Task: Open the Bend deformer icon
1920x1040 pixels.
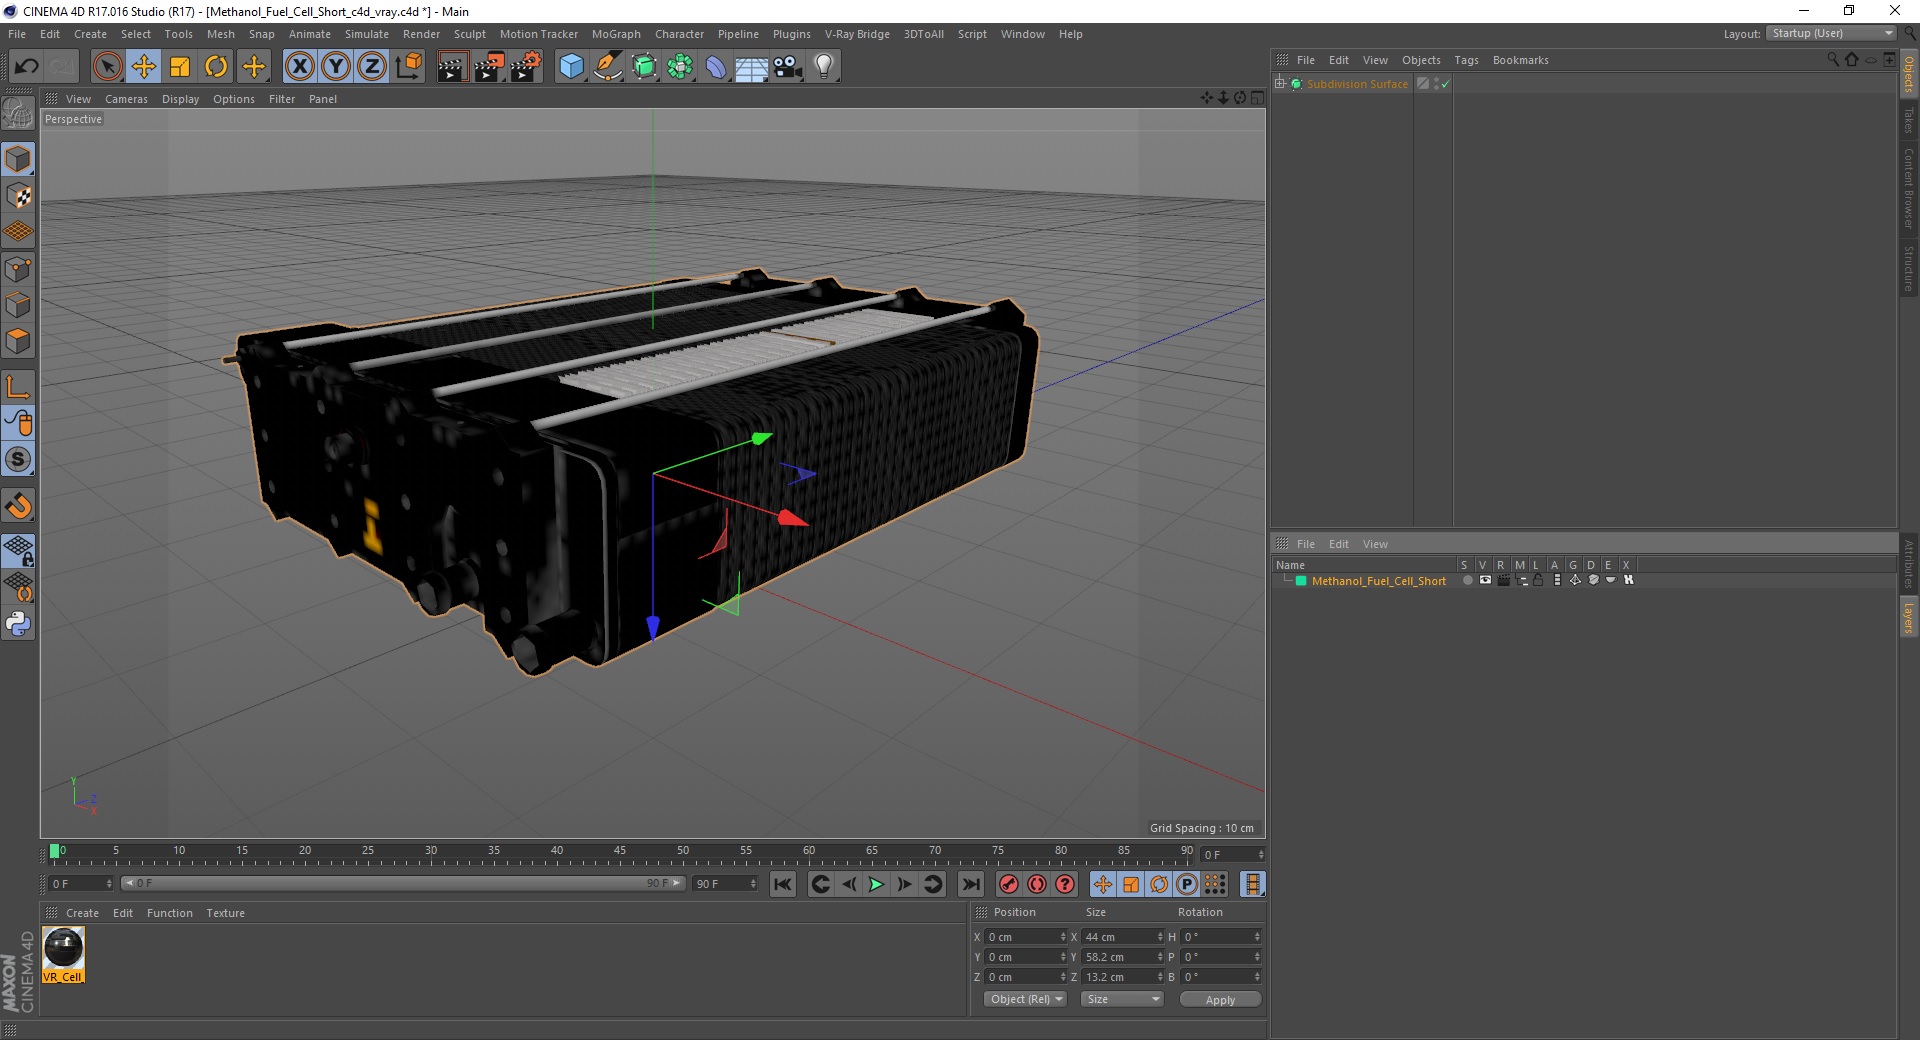Action: pos(716,67)
